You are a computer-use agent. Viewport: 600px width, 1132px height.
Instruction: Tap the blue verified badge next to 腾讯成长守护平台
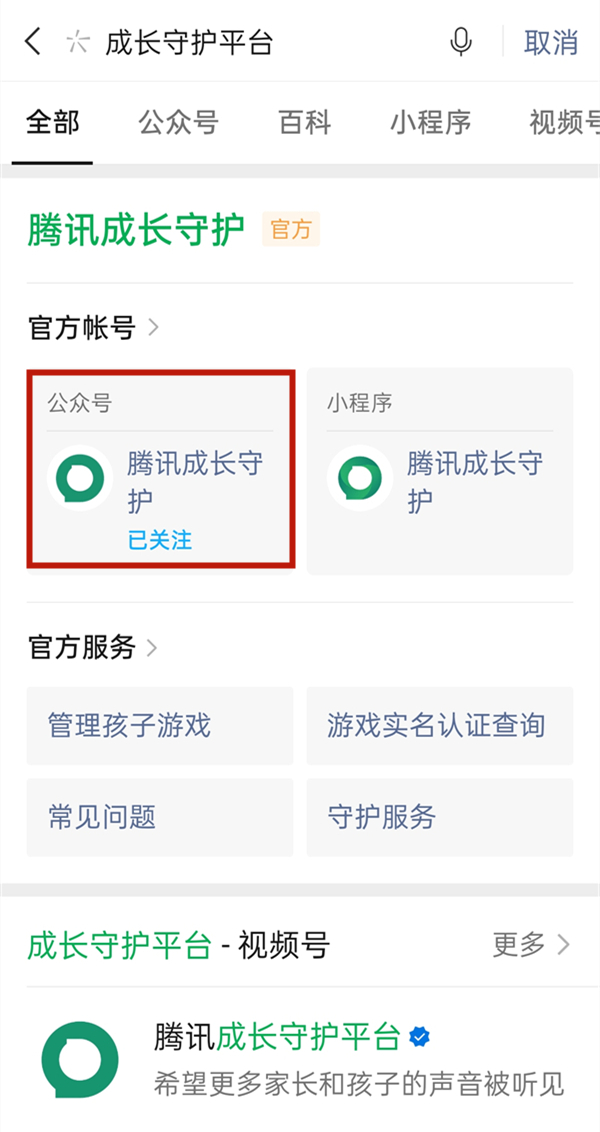(x=422, y=1040)
